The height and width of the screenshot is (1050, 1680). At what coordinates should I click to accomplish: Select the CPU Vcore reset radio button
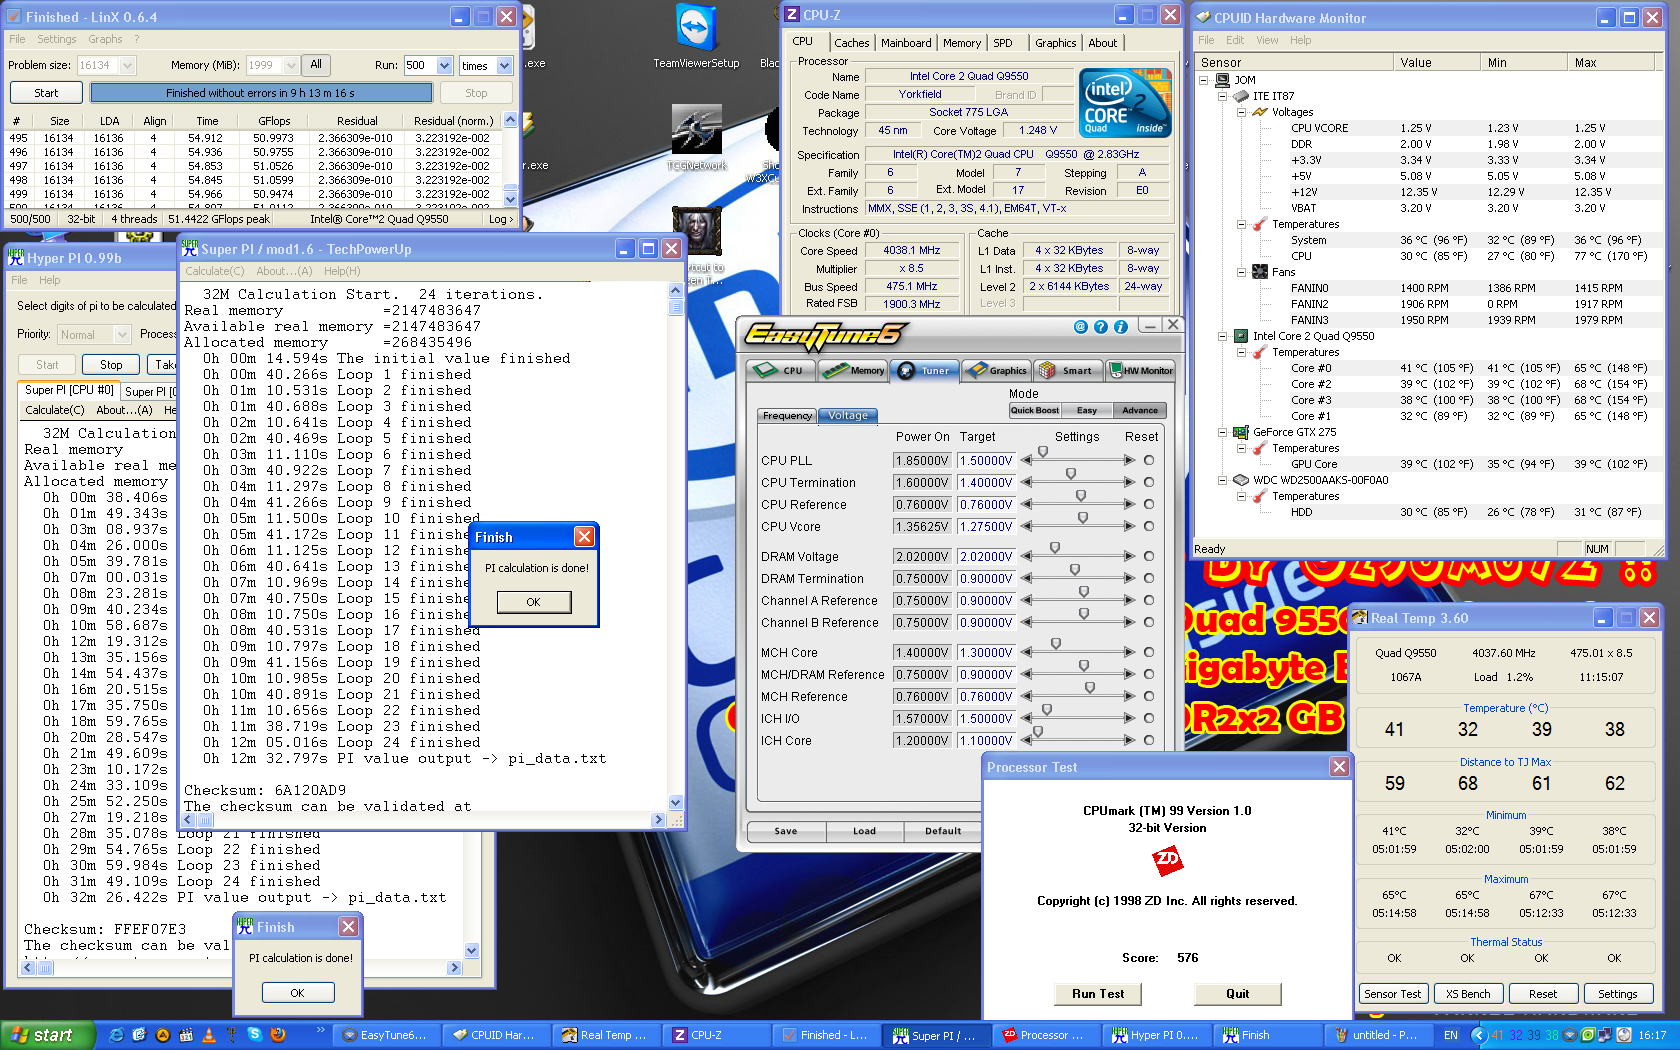1149,526
